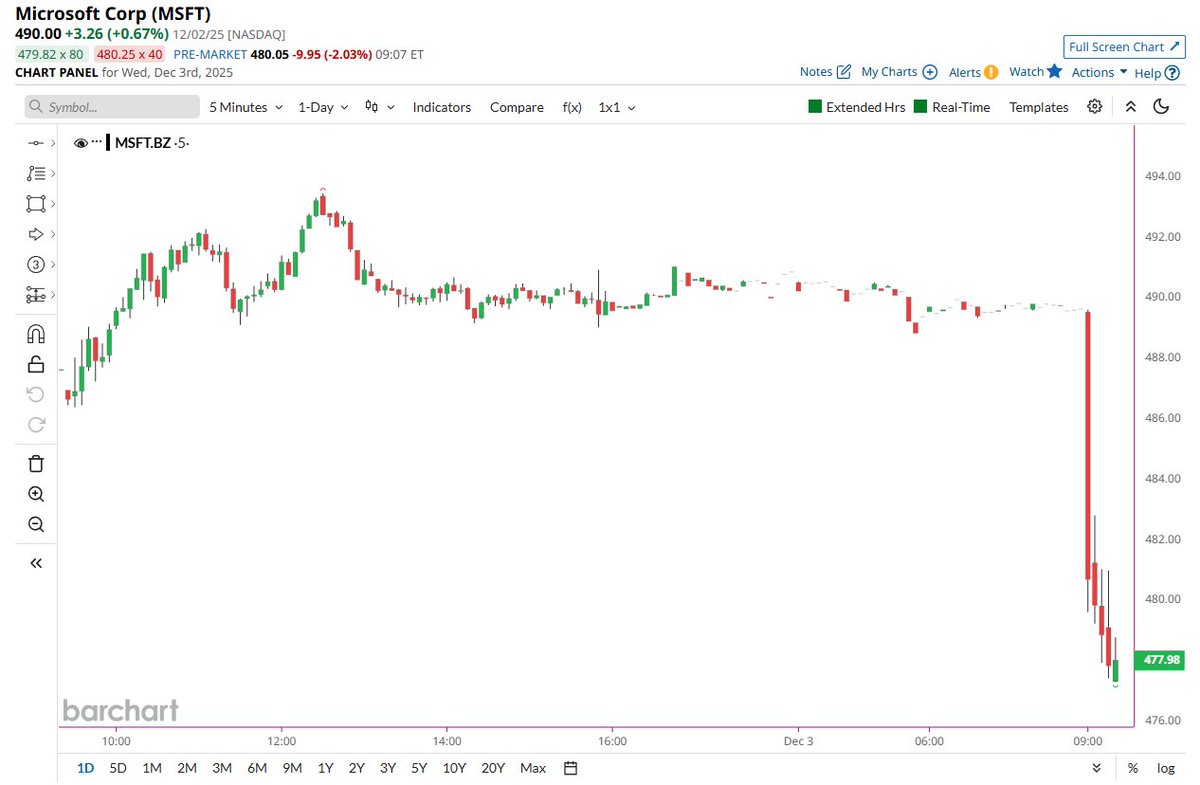Select the 2M period tab
Viewport: 1200px width, 785px height.
[x=187, y=768]
